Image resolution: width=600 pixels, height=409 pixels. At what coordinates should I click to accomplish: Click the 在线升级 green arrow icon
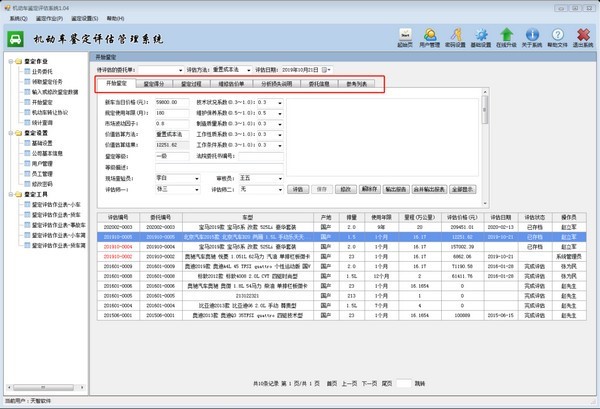[x=507, y=35]
